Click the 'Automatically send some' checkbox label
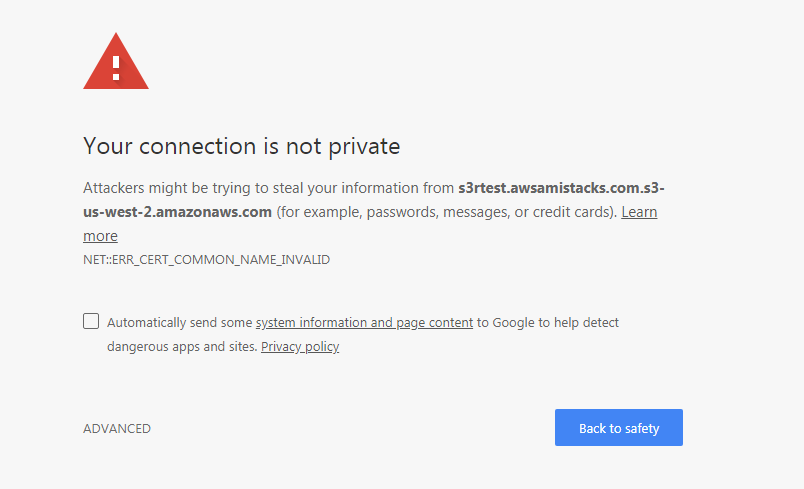This screenshot has width=804, height=489. [x=179, y=323]
